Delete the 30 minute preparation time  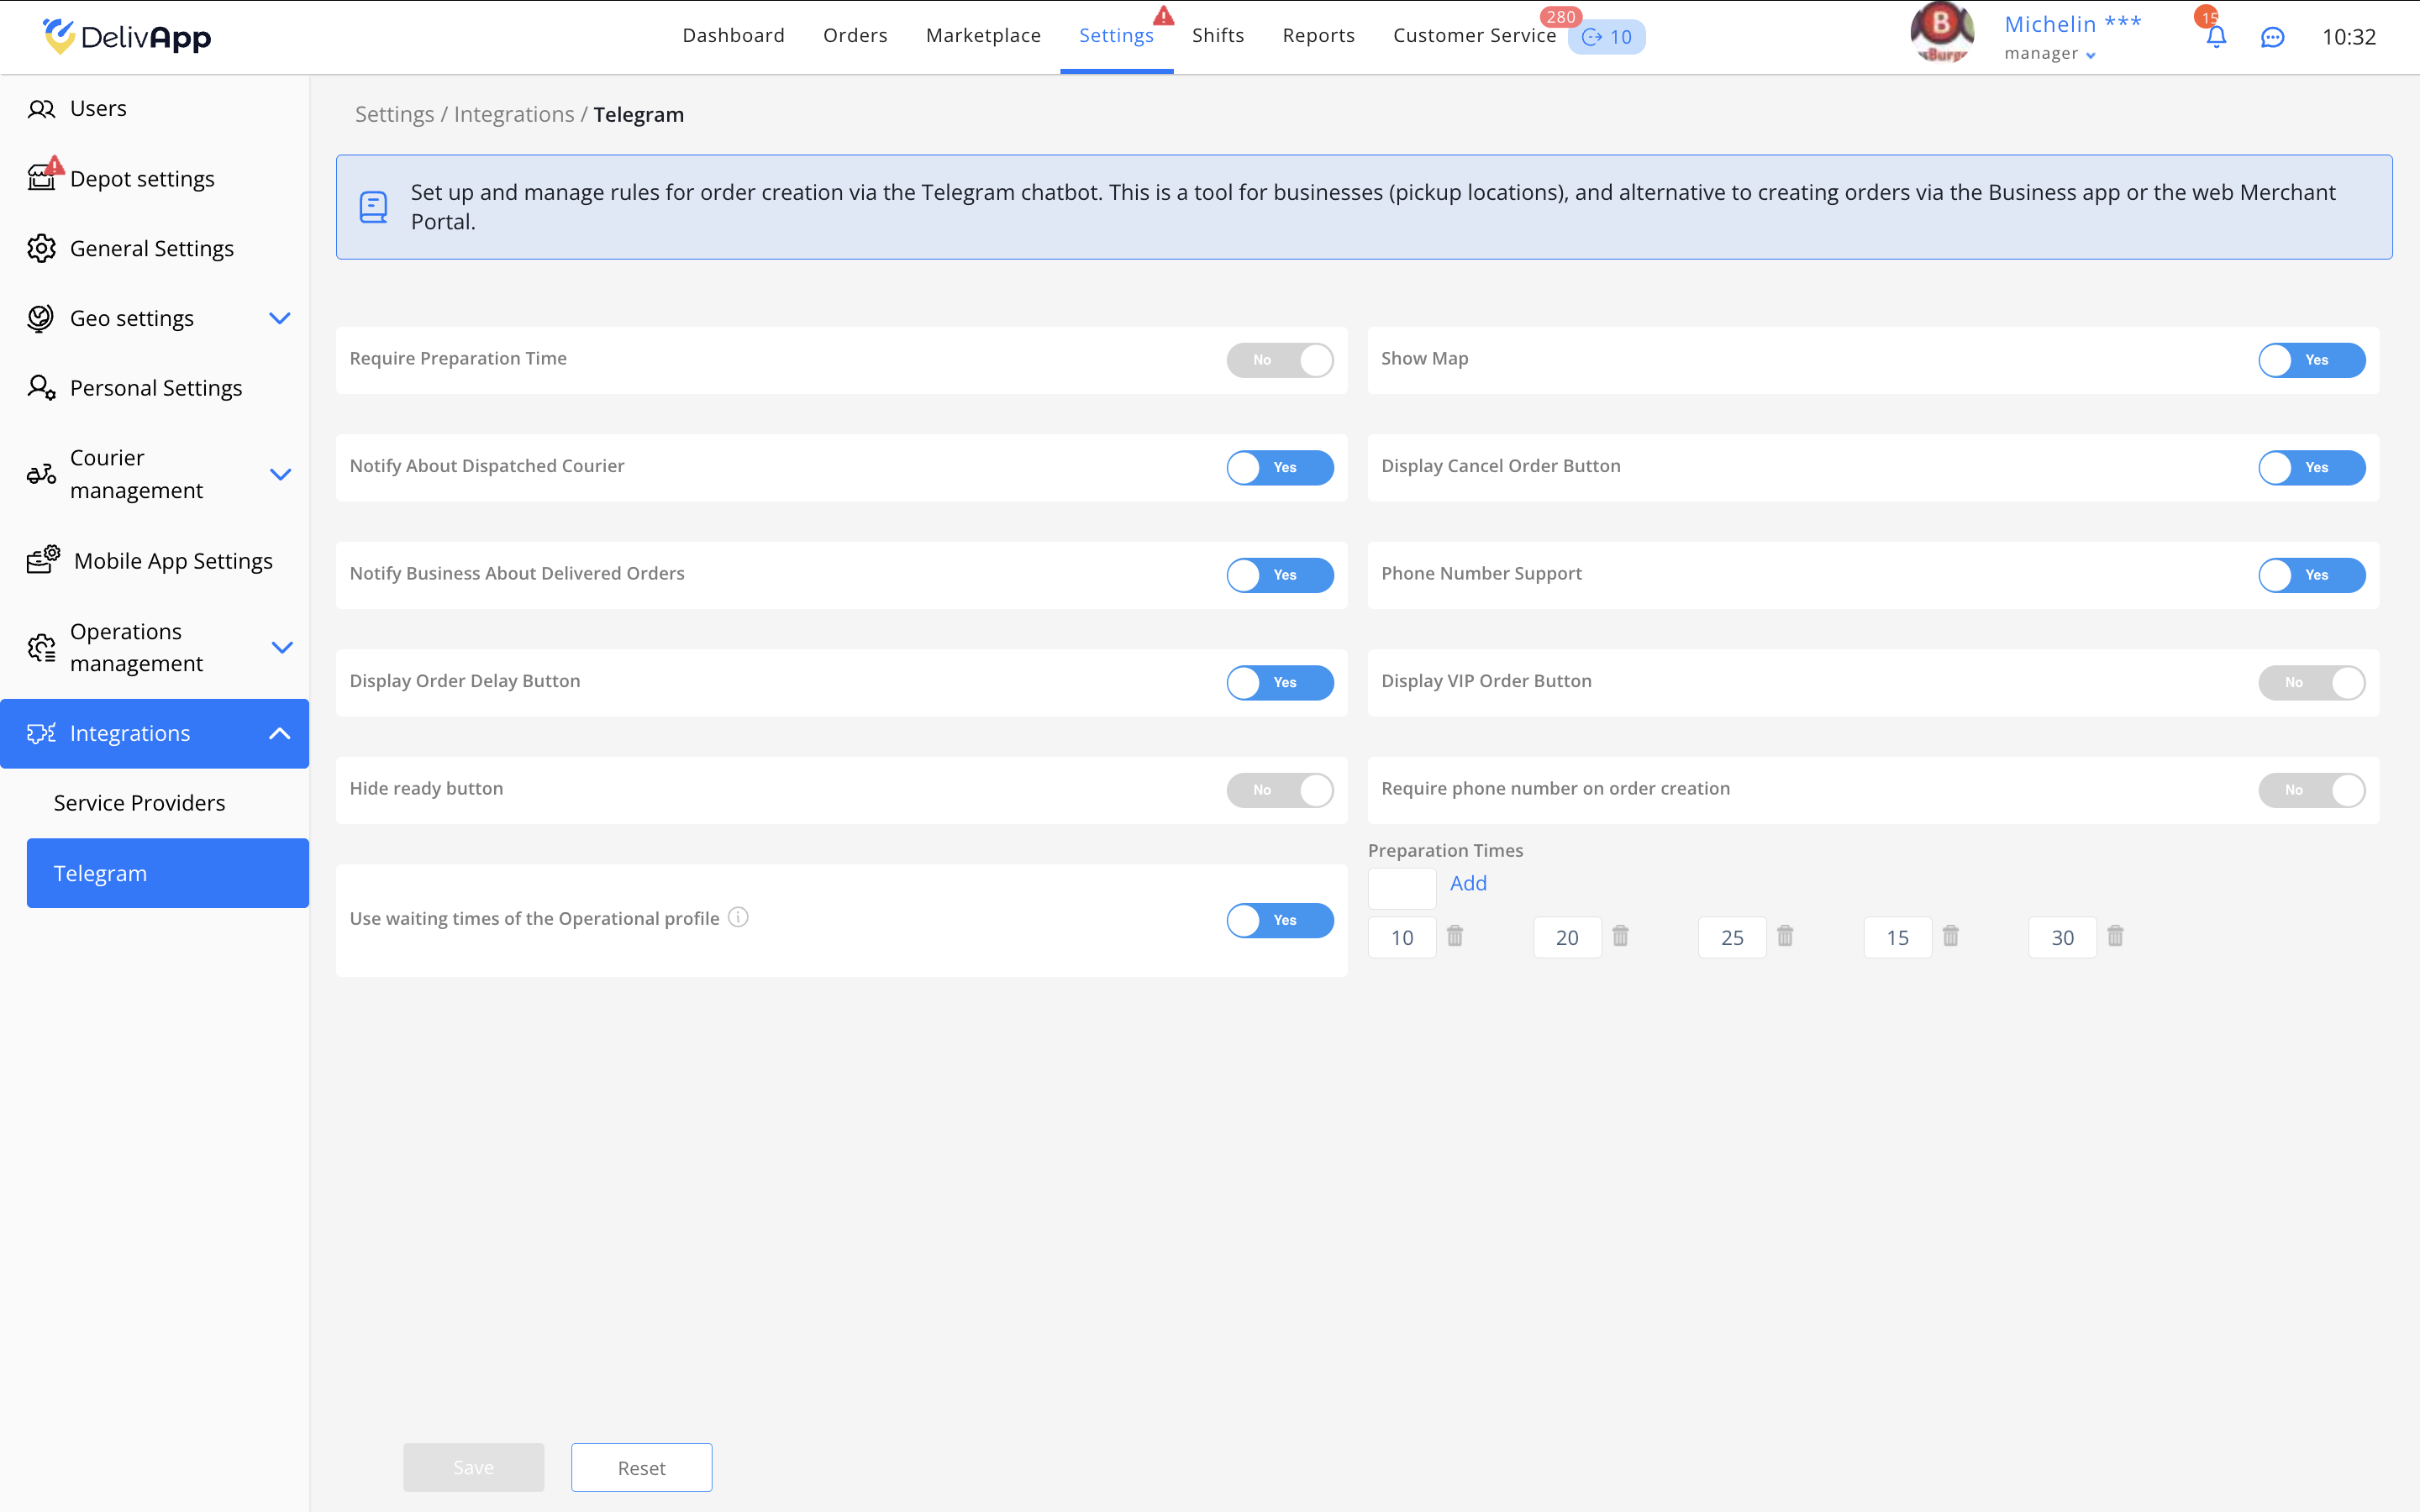coord(2115,936)
